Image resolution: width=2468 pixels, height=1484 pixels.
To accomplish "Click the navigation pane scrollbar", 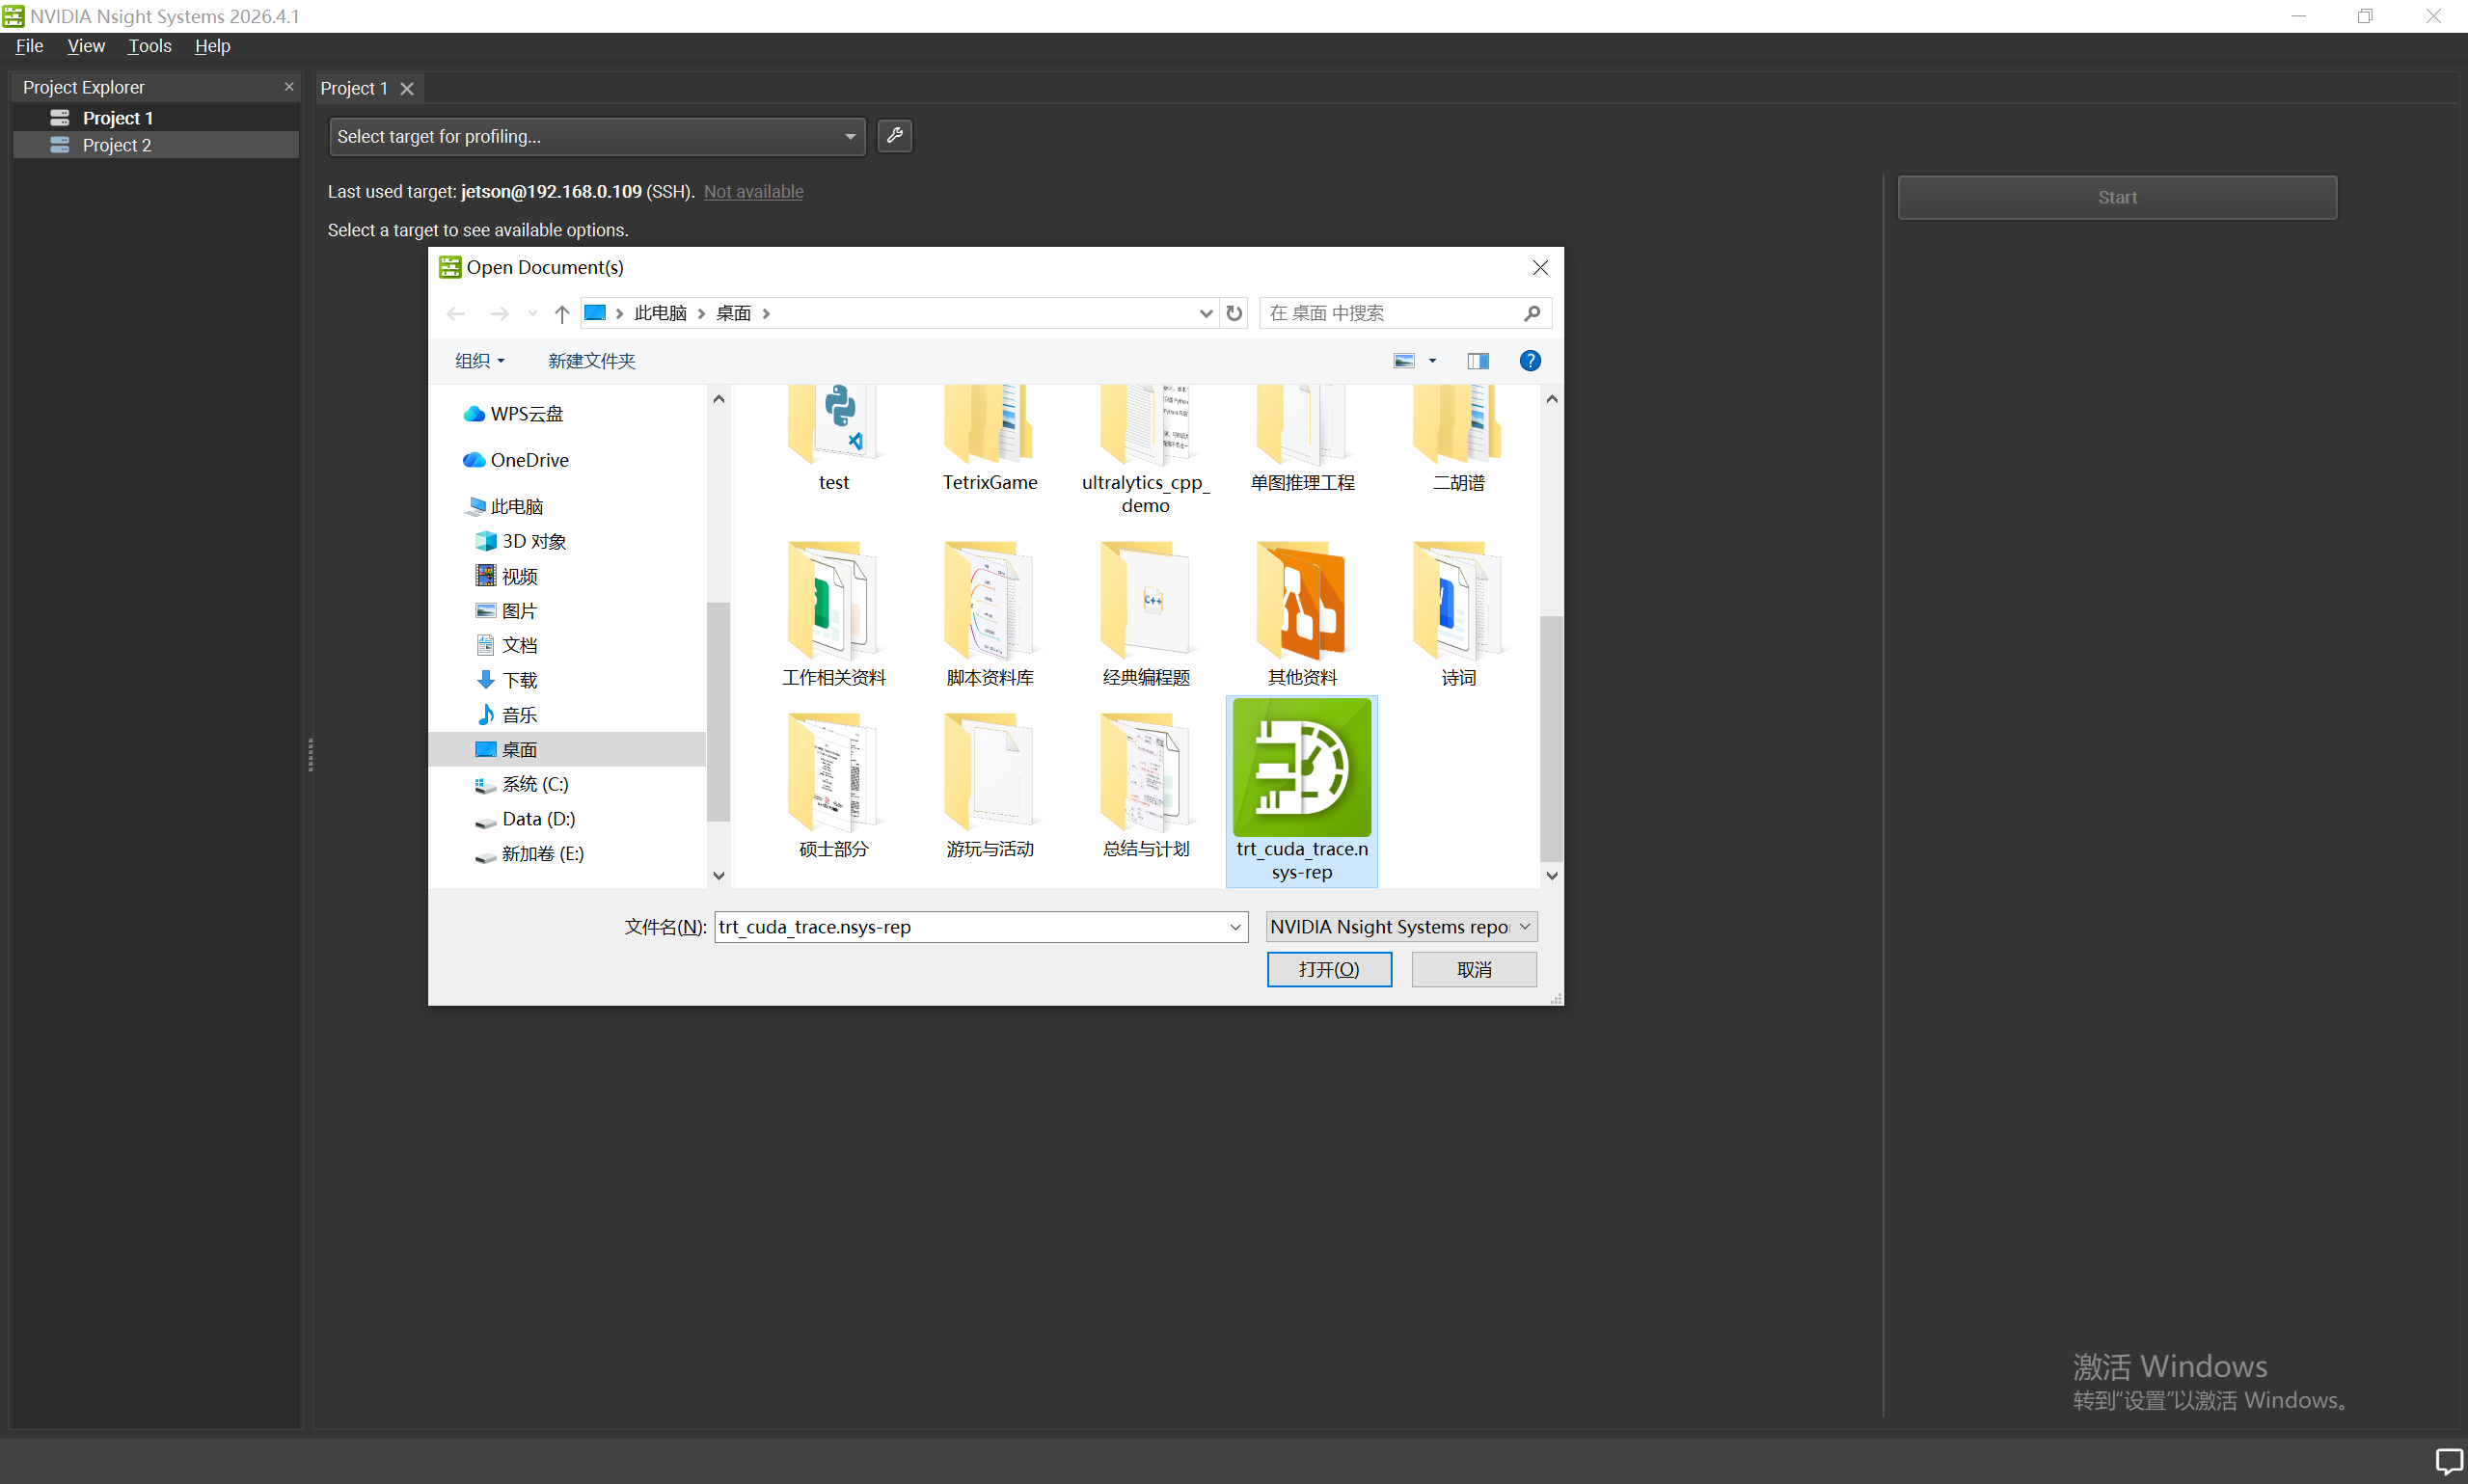I will [x=718, y=710].
